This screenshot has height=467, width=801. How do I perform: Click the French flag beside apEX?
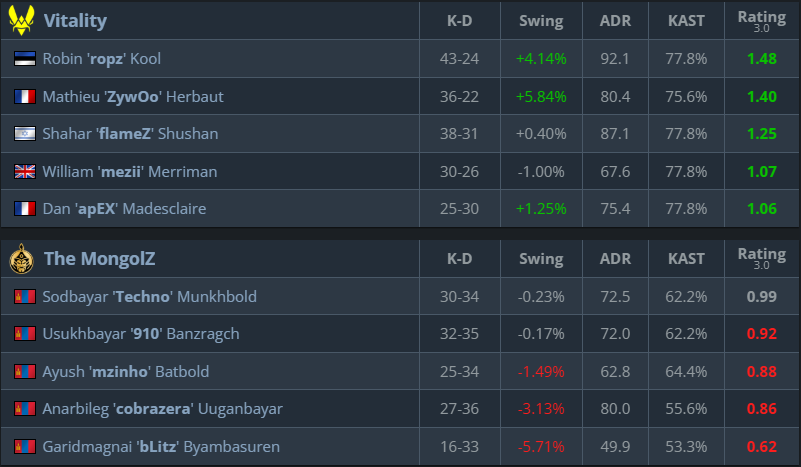(x=25, y=209)
